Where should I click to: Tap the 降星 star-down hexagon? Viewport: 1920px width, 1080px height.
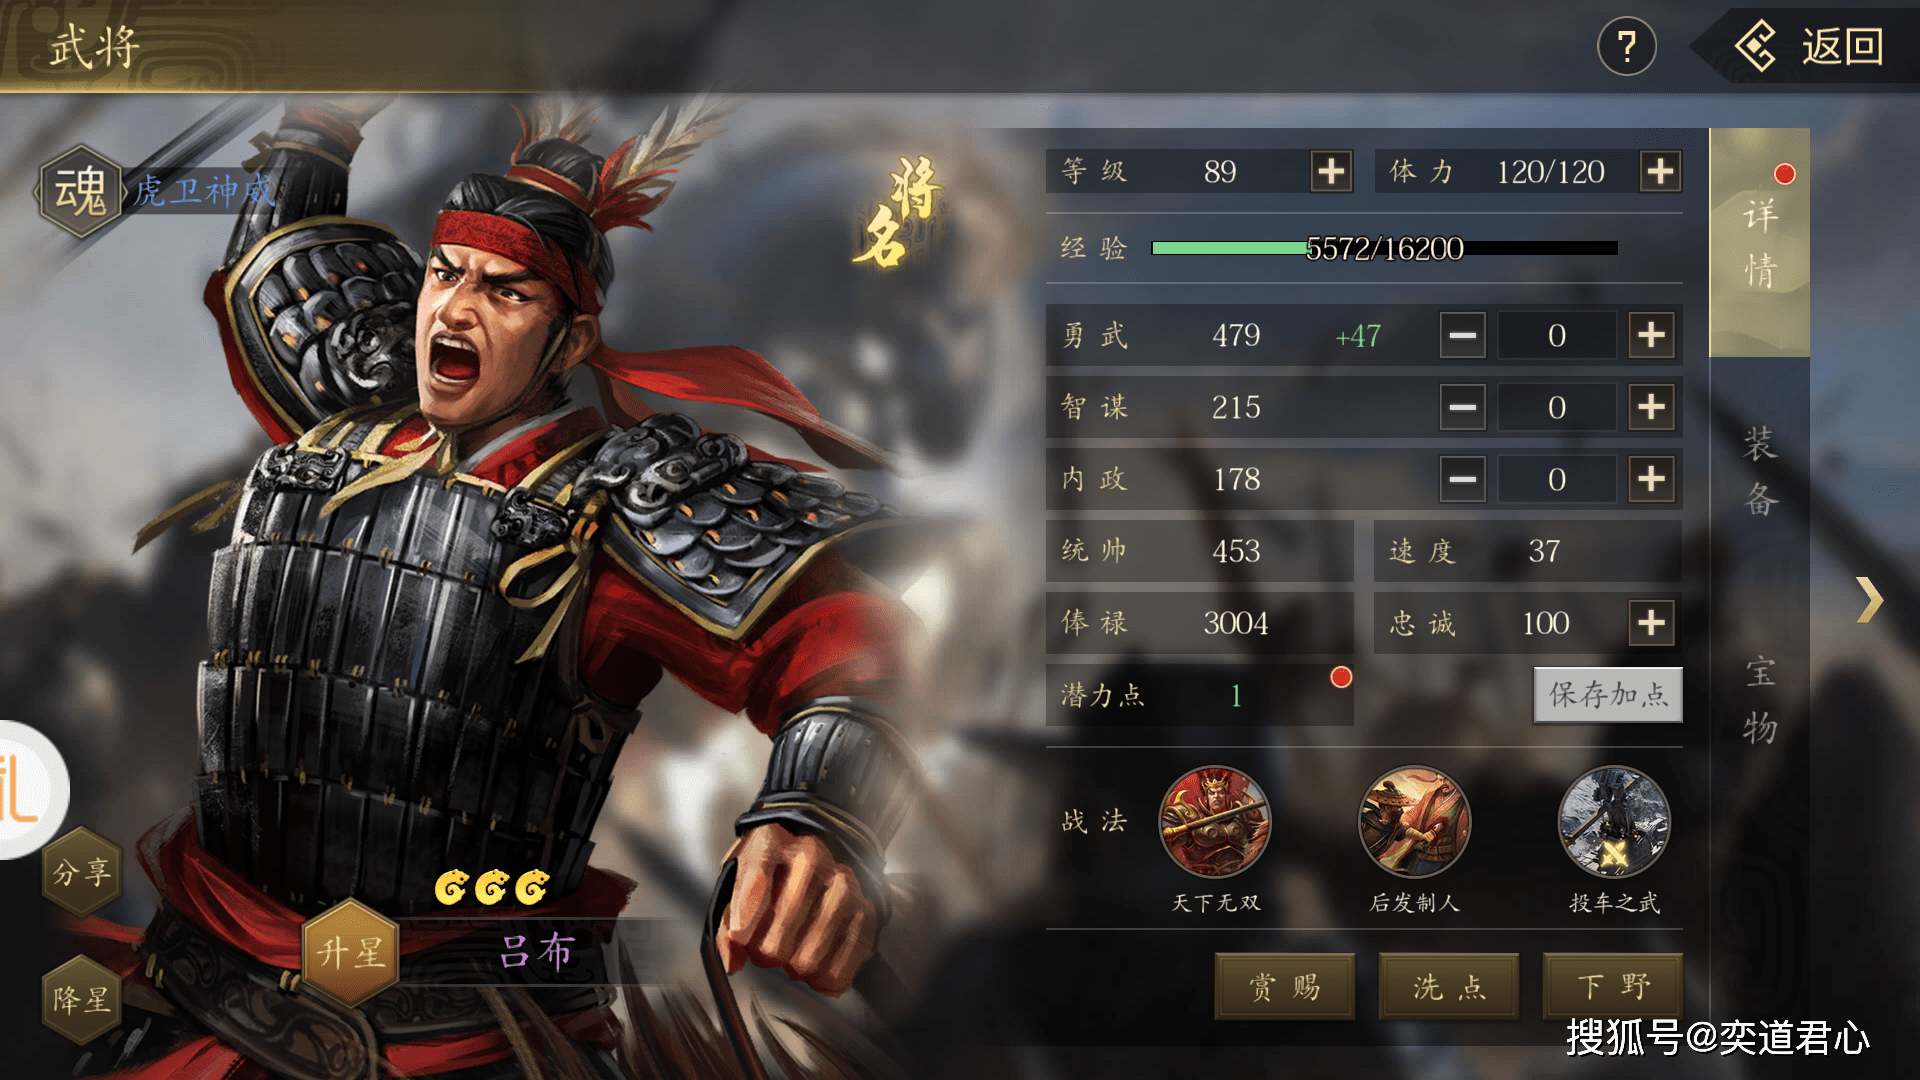[82, 999]
